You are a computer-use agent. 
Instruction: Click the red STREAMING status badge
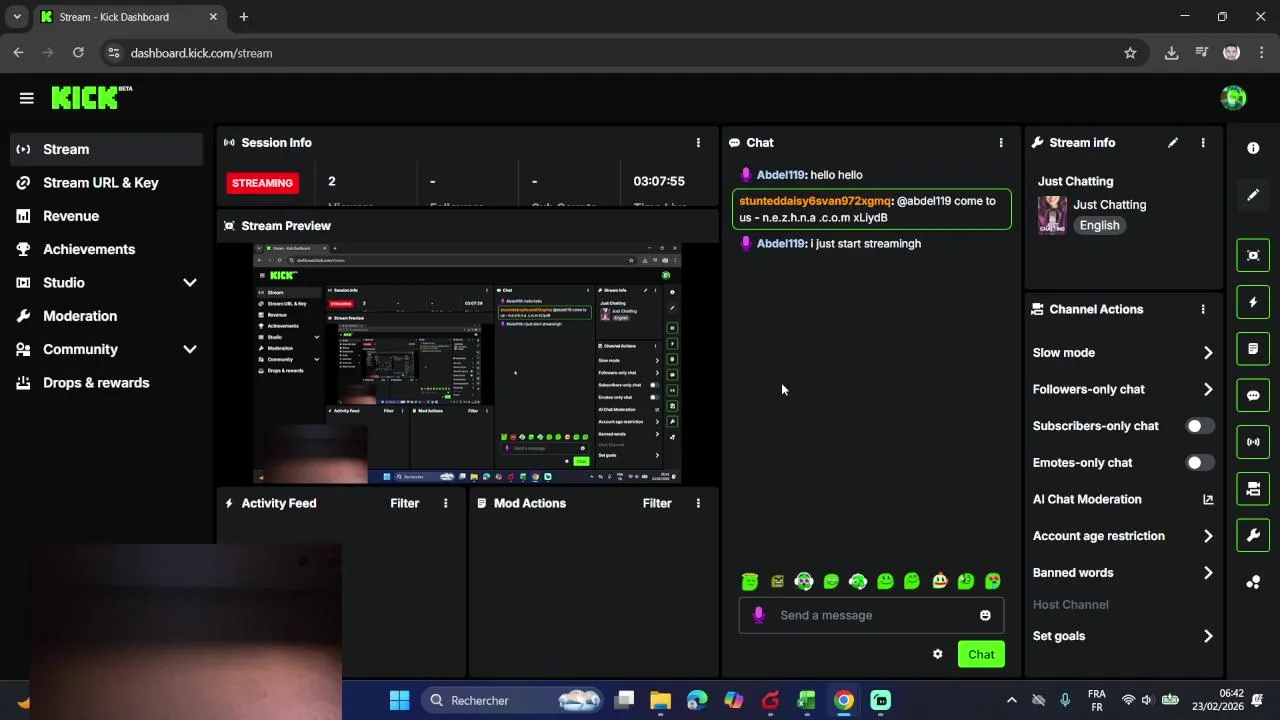tap(263, 183)
